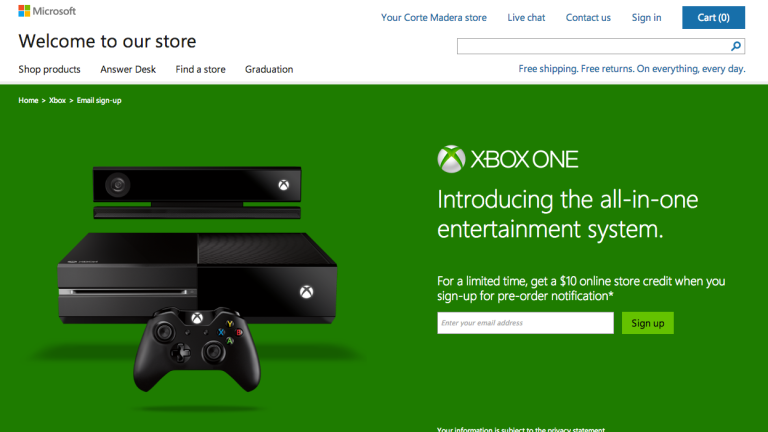Viewport: 768px width, 432px height.
Task: Click the Kinect sensor image
Action: click(197, 192)
